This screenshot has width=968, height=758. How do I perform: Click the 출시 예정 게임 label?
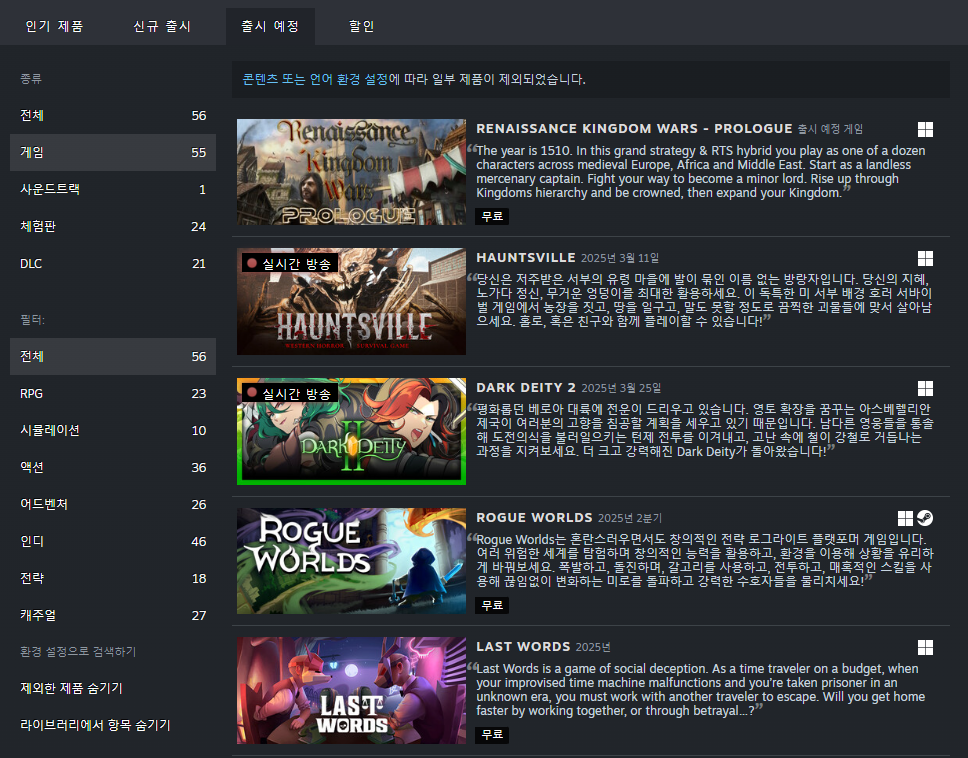(830, 129)
